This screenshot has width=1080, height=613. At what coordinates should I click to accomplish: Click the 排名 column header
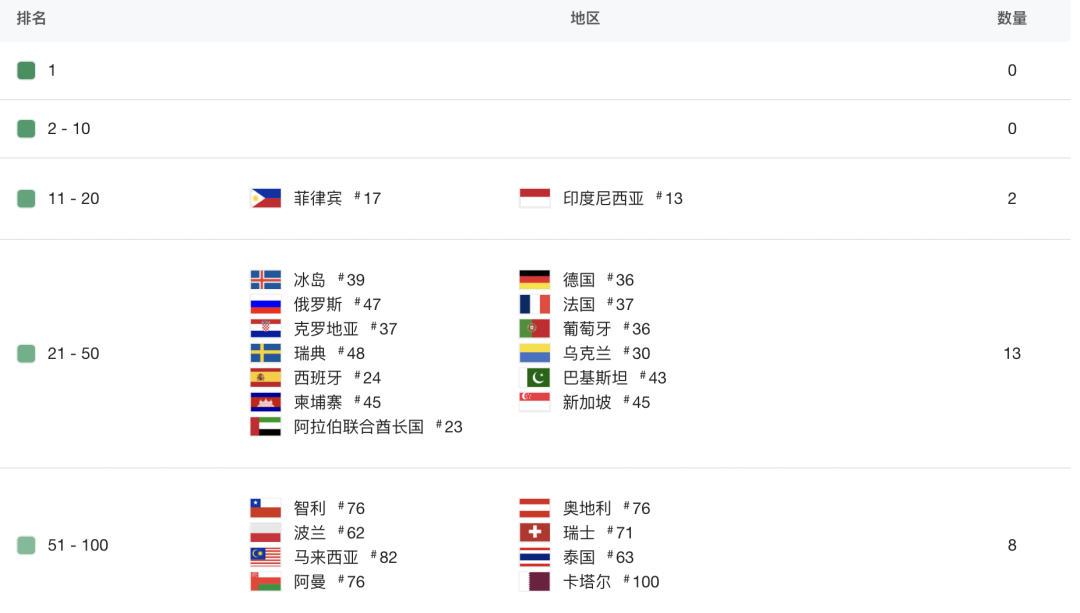pos(32,18)
